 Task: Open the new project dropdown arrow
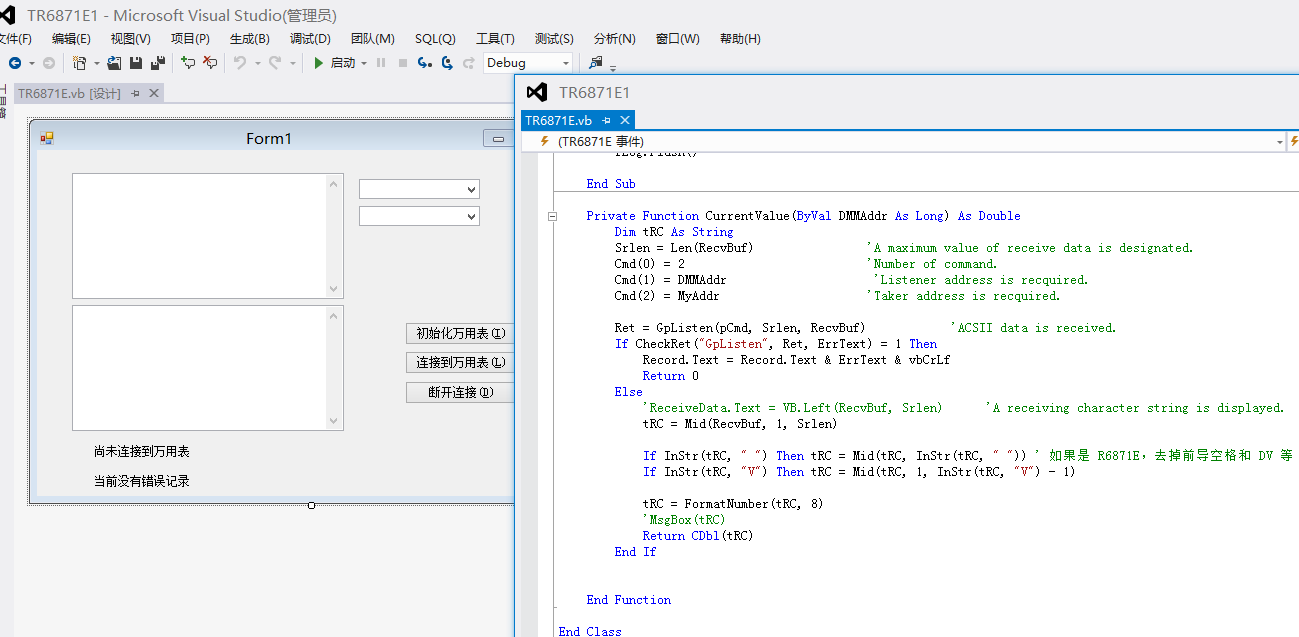coord(96,63)
